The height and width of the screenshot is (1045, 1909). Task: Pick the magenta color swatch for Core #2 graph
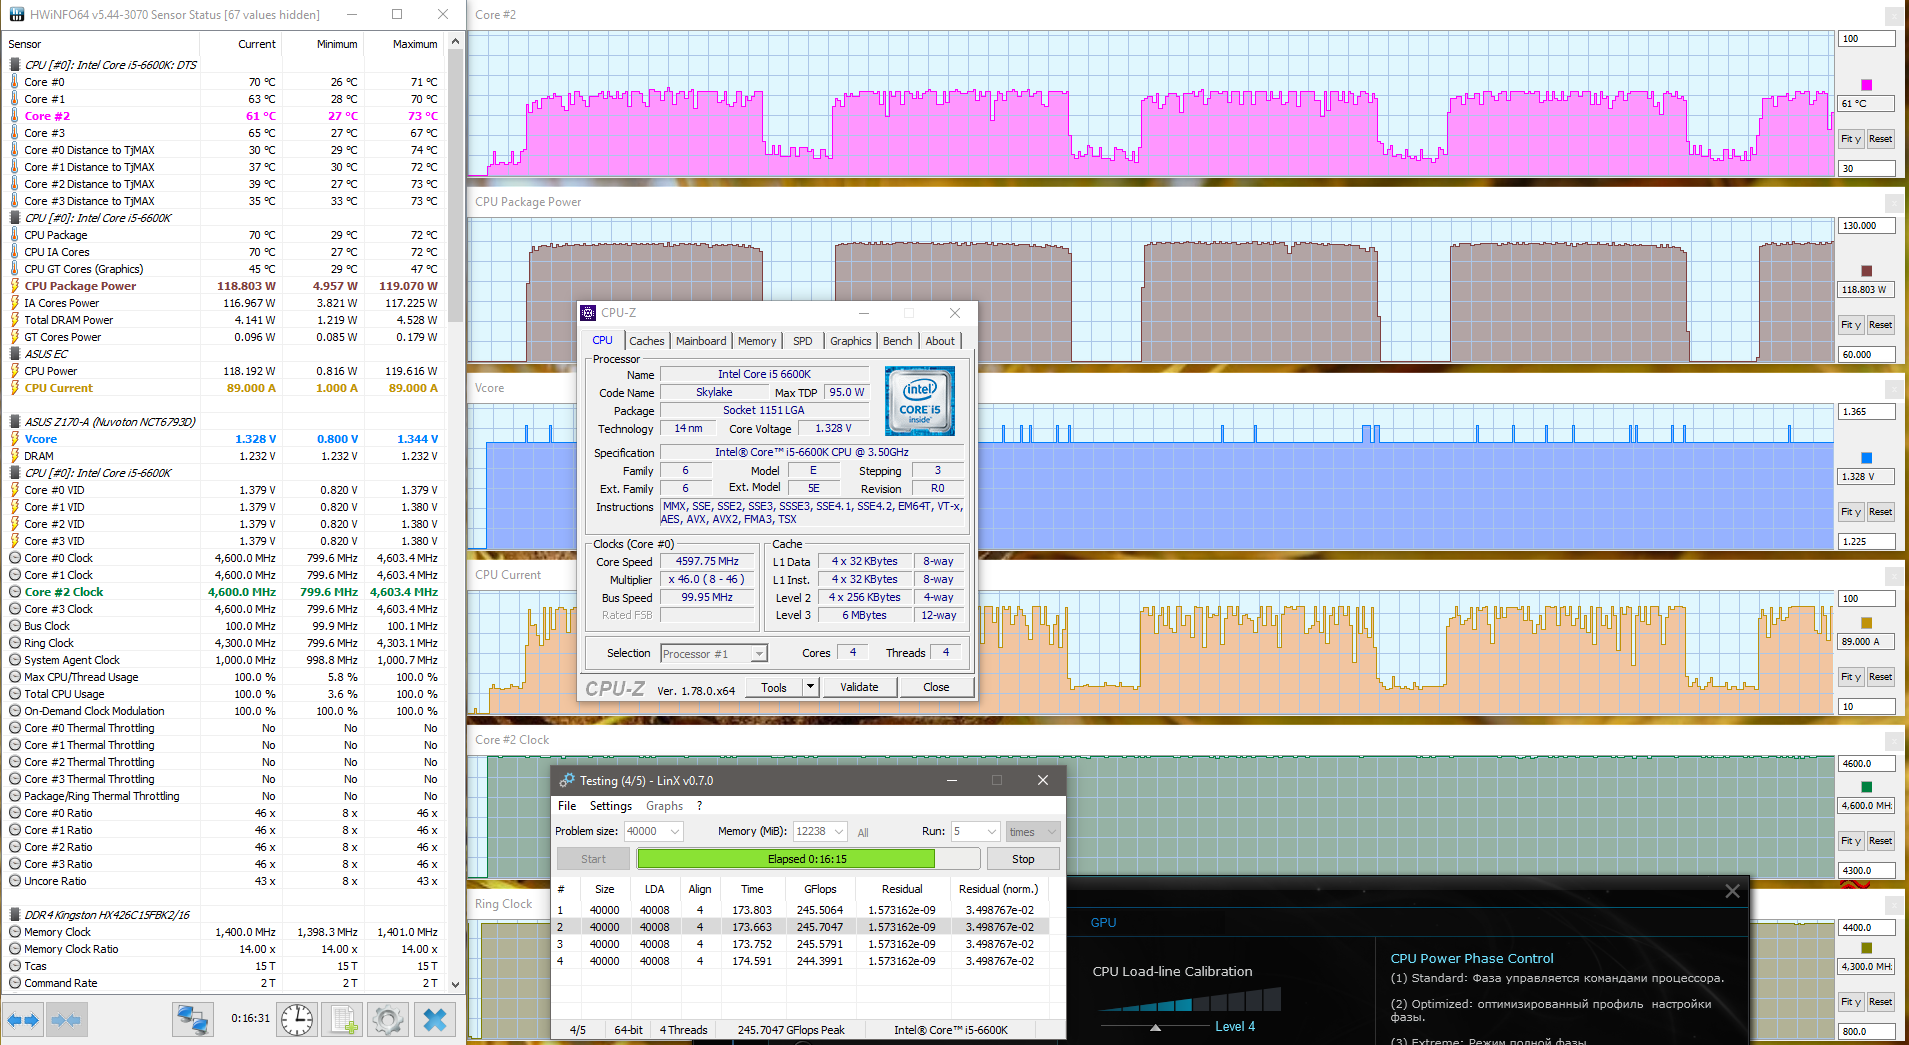(x=1866, y=85)
